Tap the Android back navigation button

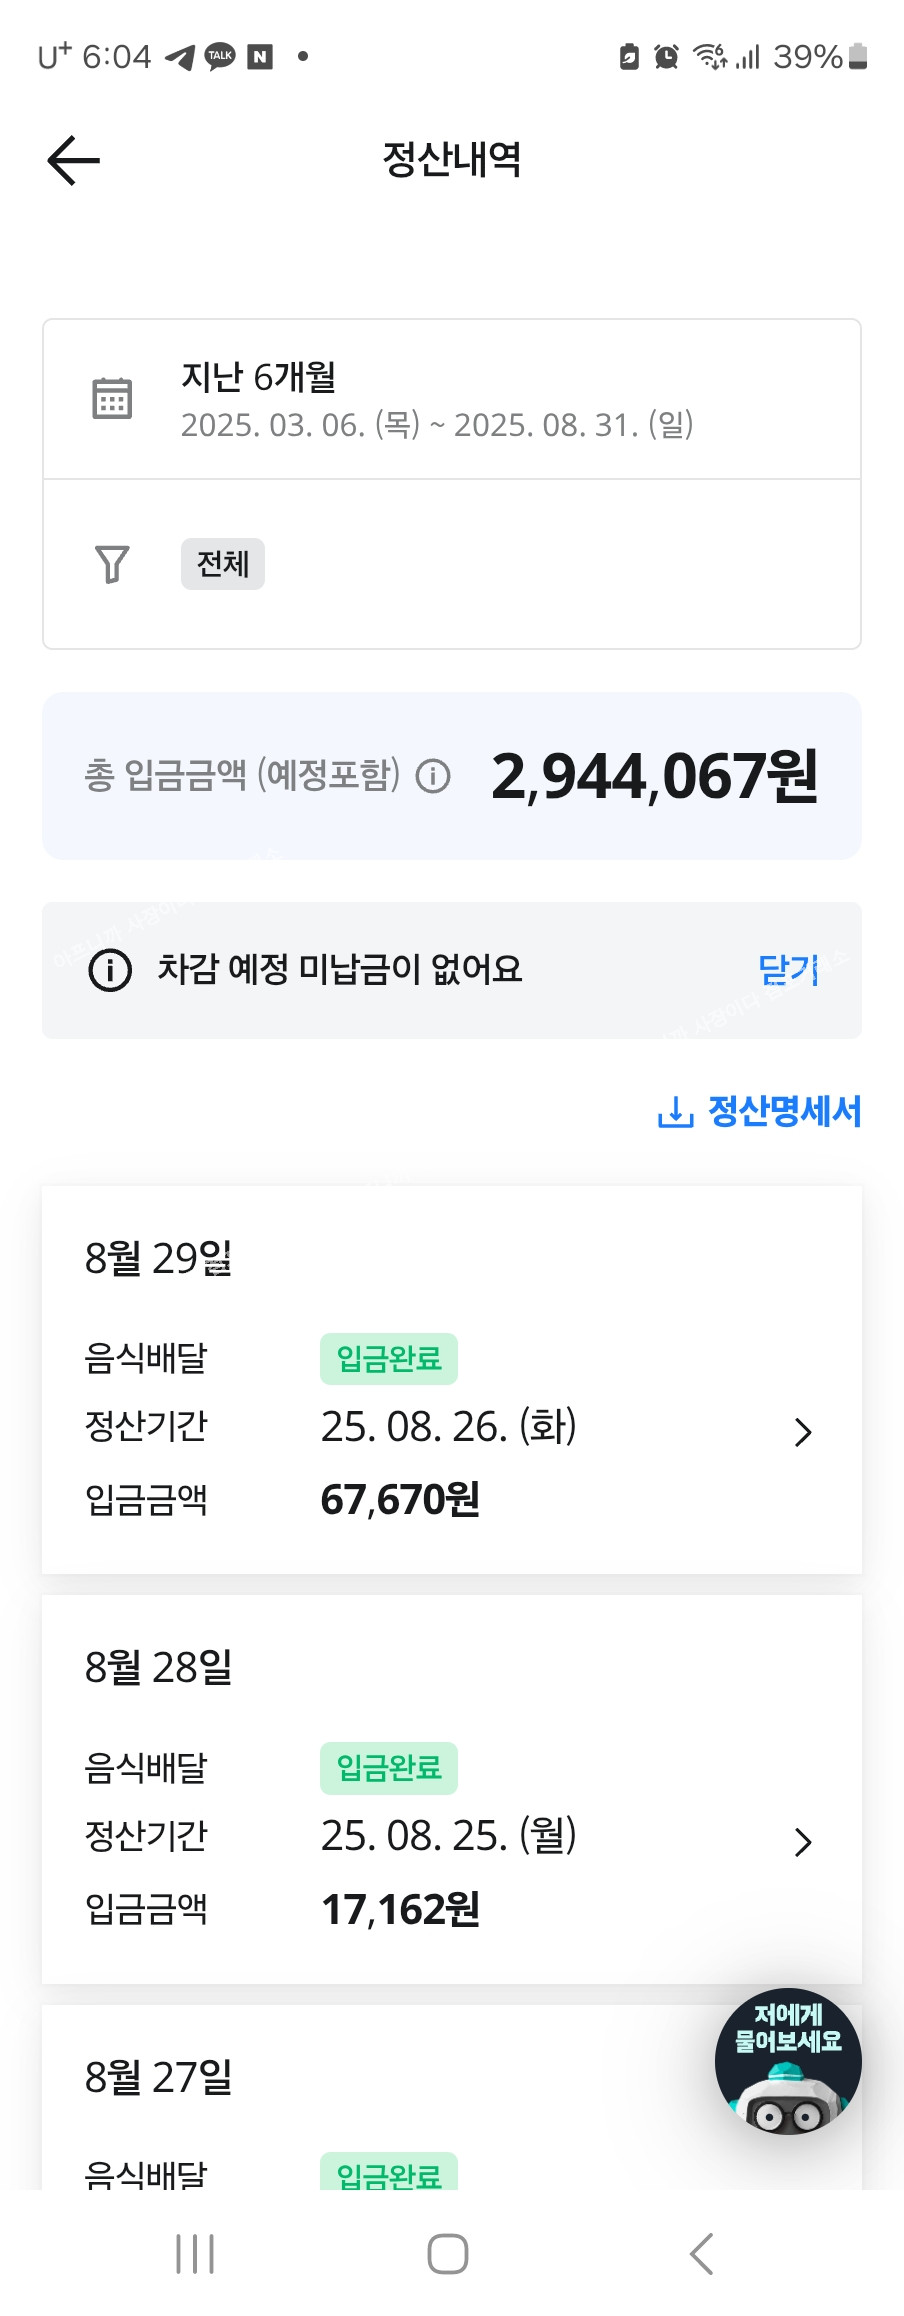pos(702,2254)
